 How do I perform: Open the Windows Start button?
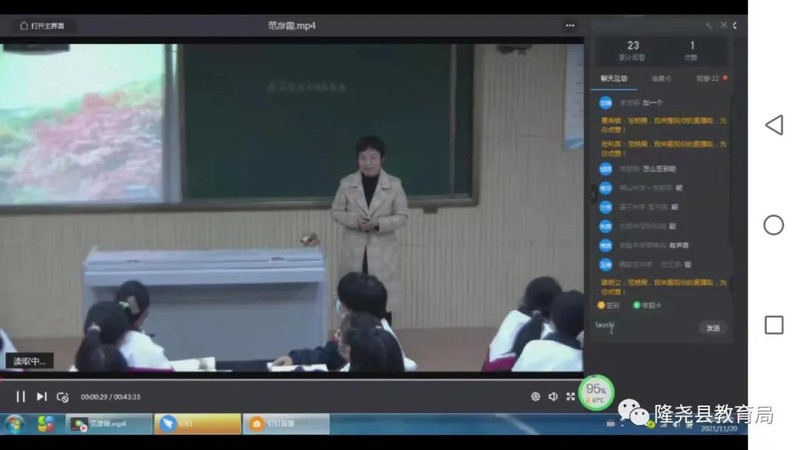(14, 424)
